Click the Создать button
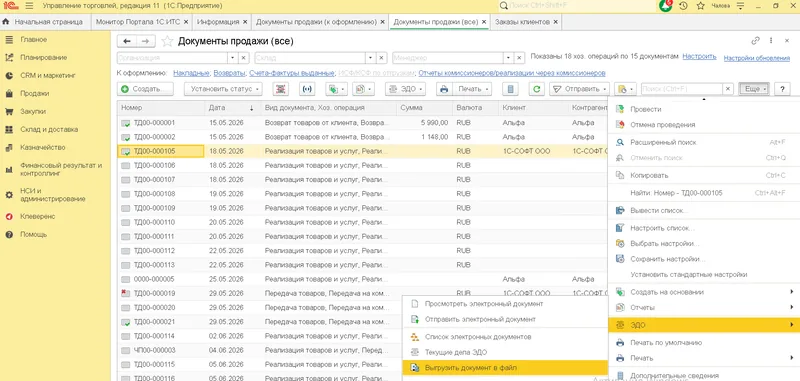This screenshot has width=800, height=381. click(145, 89)
